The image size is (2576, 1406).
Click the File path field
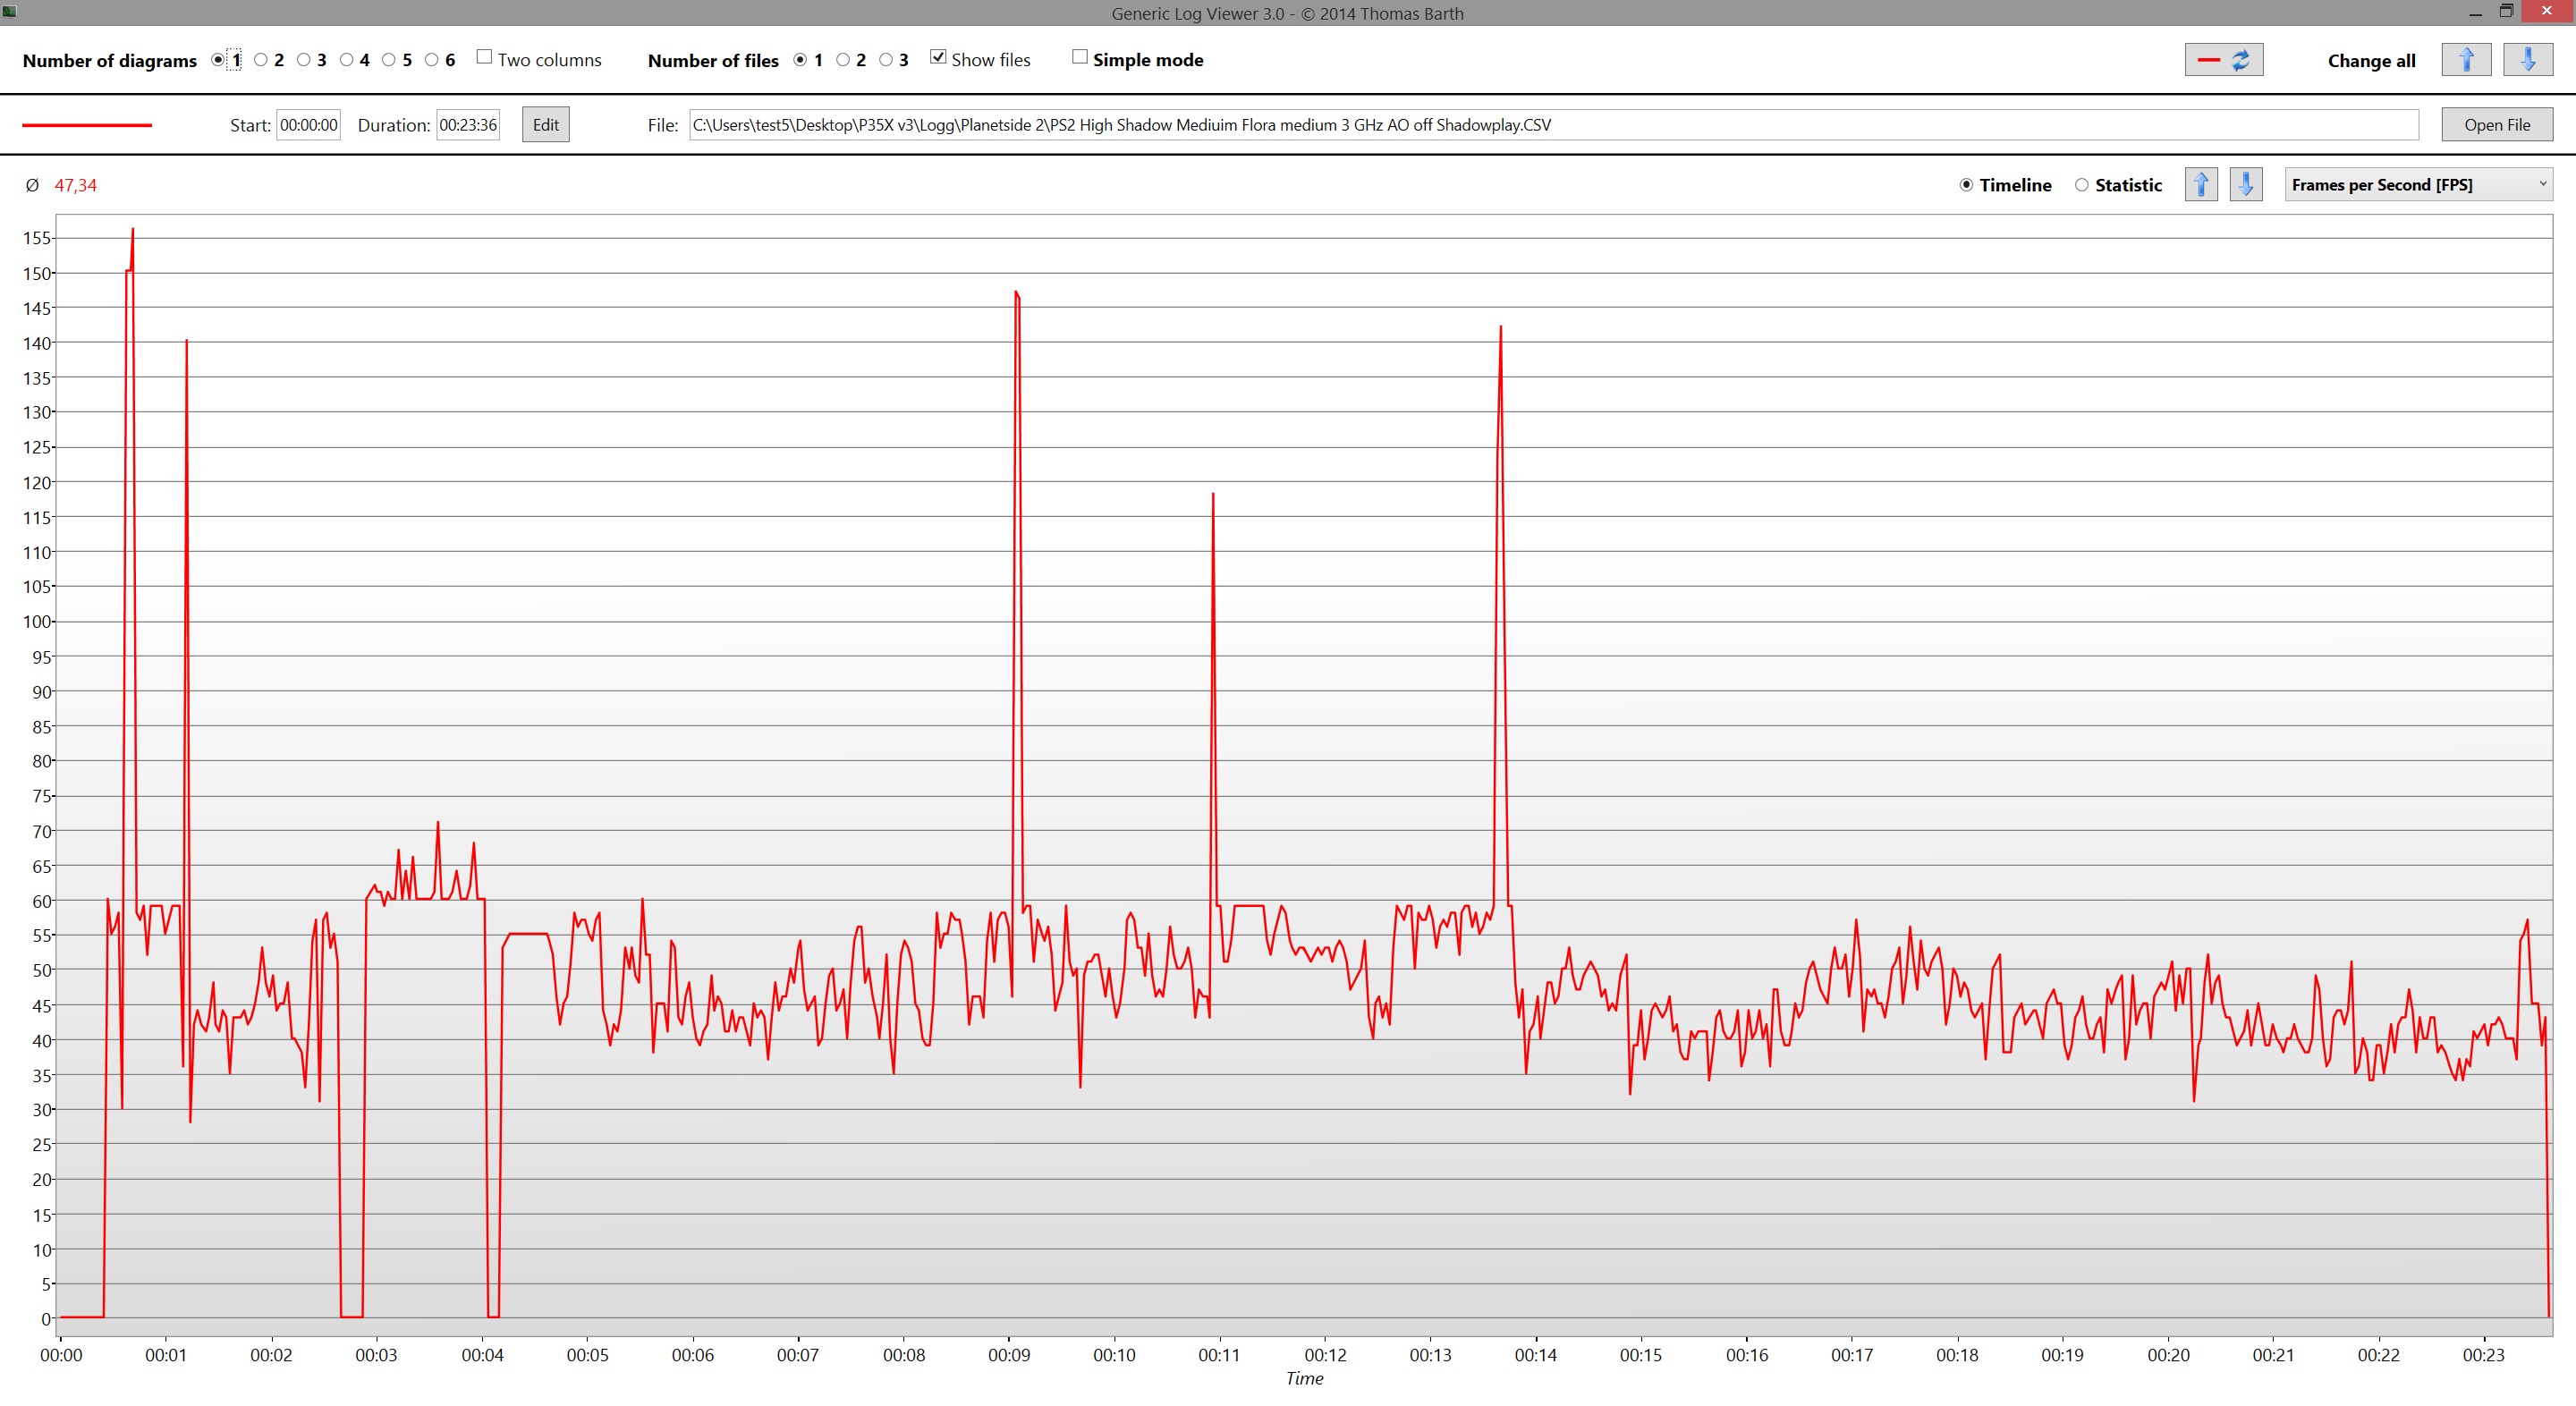point(1554,125)
